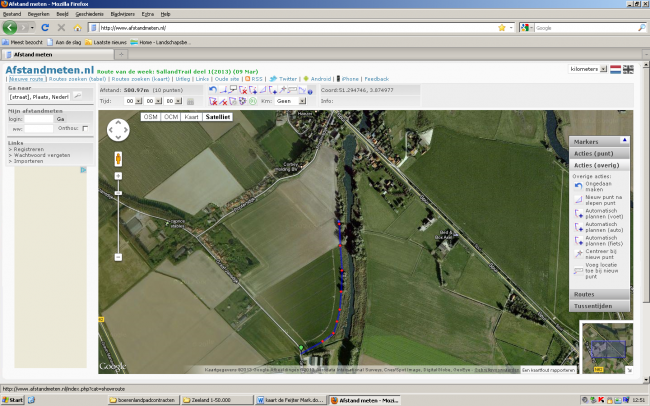The width and height of the screenshot is (650, 406).
Task: Open the Google search engine dropdown
Action: click(527, 28)
